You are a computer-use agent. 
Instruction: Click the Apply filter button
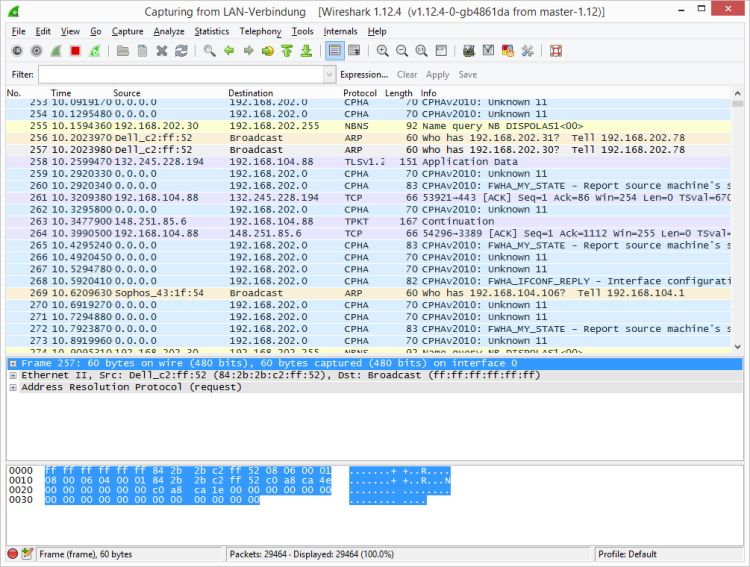pyautogui.click(x=437, y=75)
